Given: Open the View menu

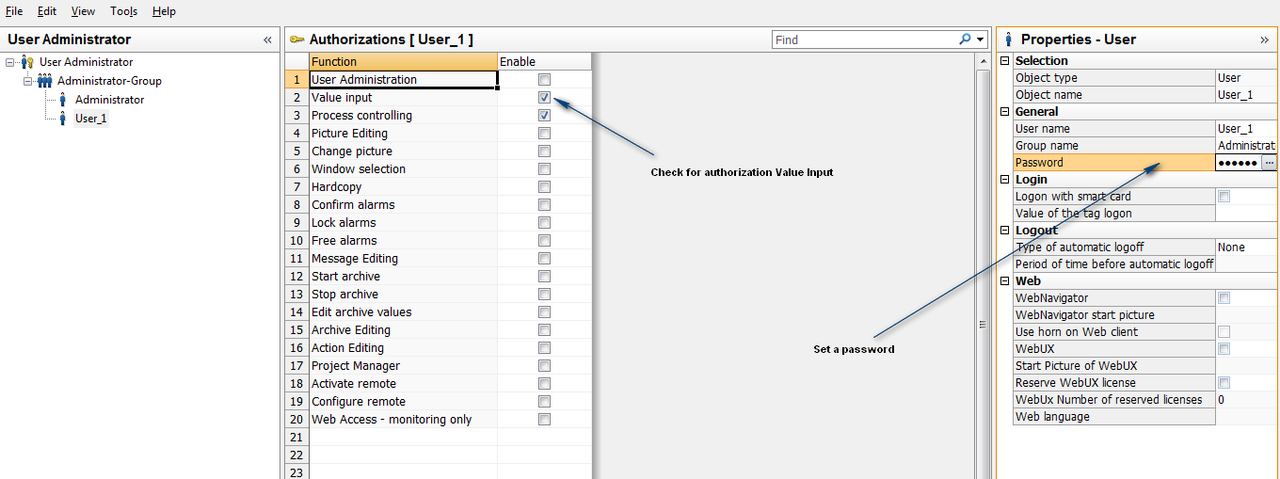Looking at the screenshot, I should [x=83, y=11].
